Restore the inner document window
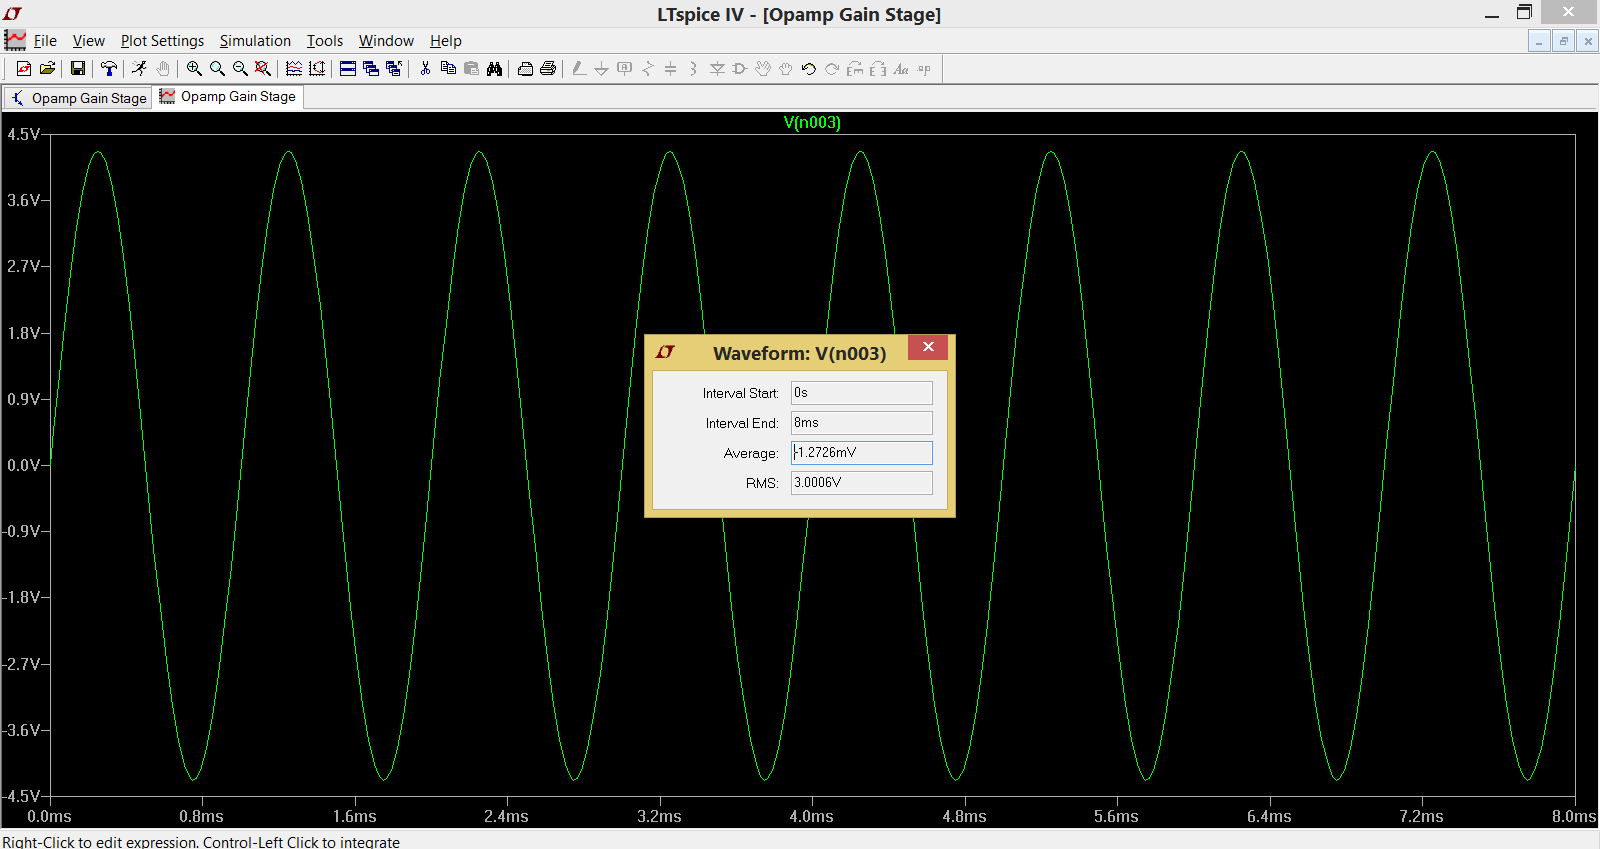This screenshot has height=849, width=1600. pyautogui.click(x=1563, y=41)
